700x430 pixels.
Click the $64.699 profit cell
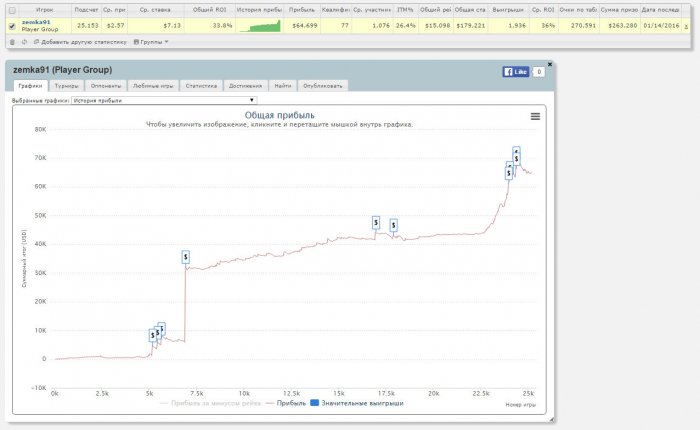tap(304, 26)
